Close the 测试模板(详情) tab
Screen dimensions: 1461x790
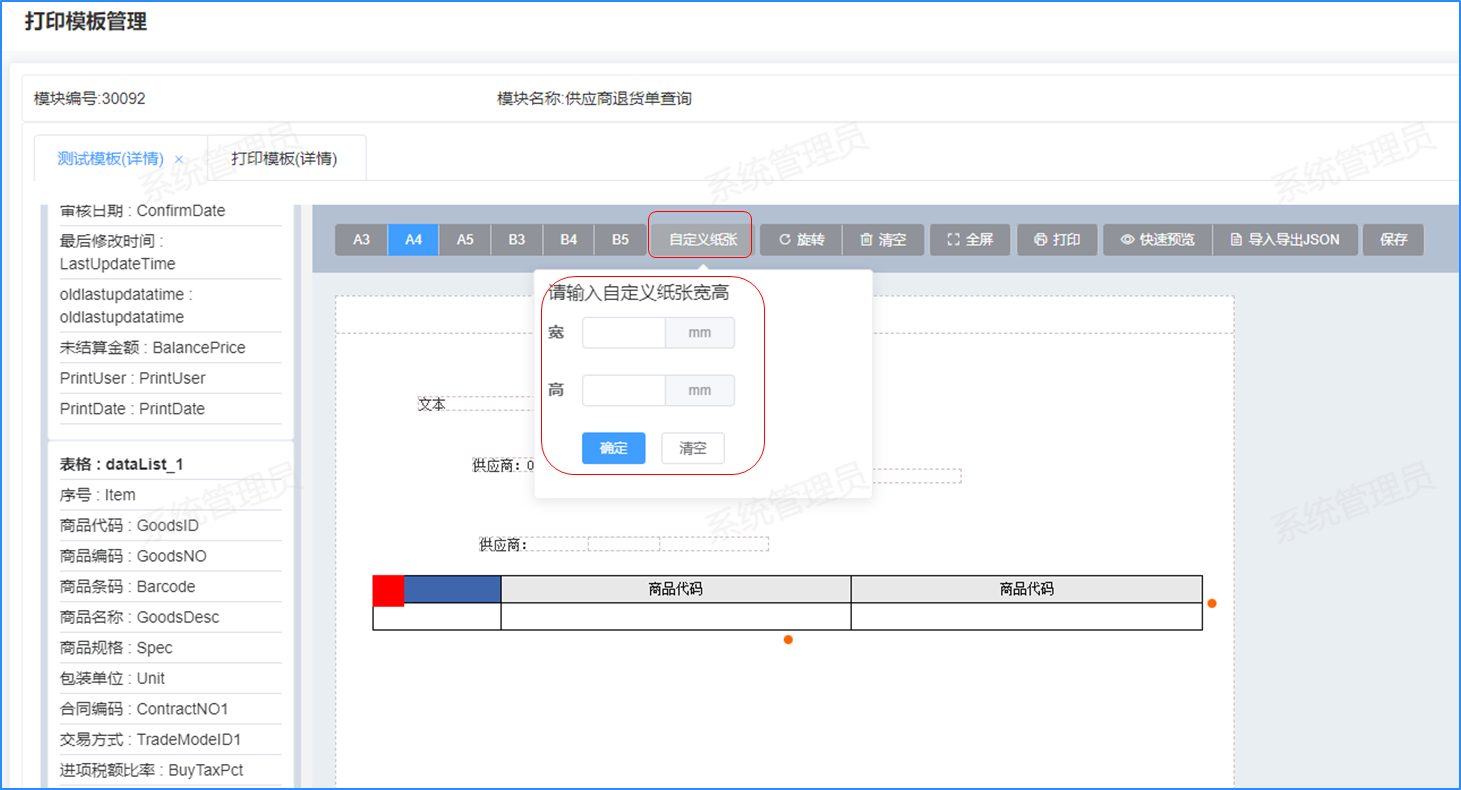pos(179,159)
